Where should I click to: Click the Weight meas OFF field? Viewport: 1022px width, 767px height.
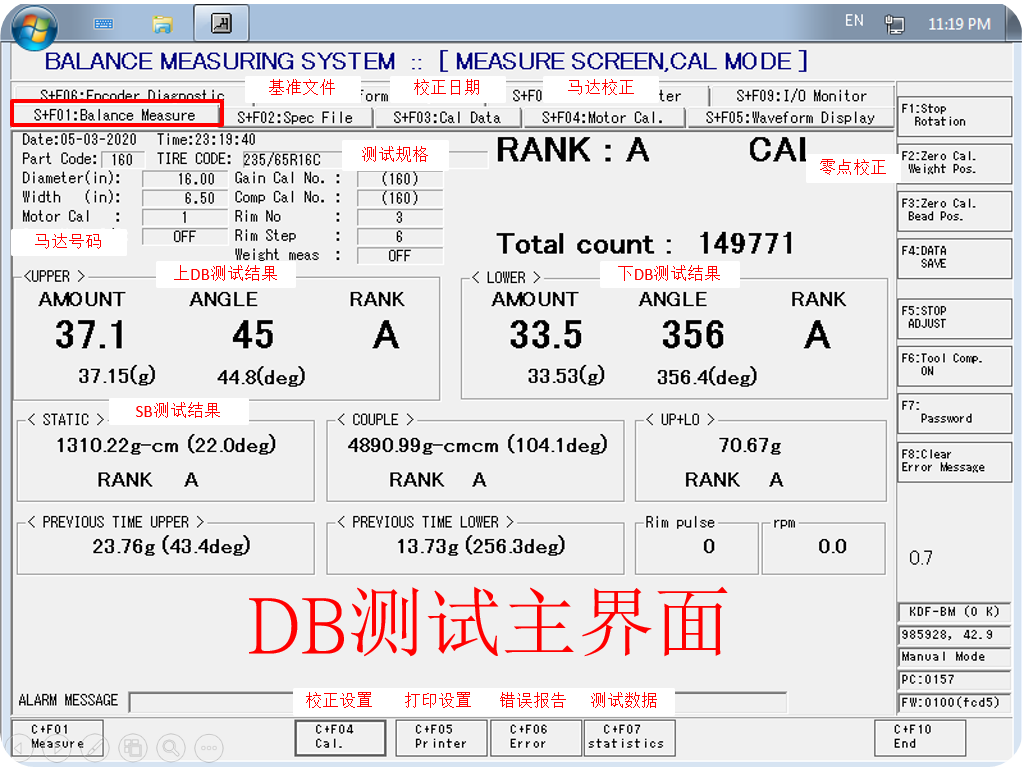point(399,255)
